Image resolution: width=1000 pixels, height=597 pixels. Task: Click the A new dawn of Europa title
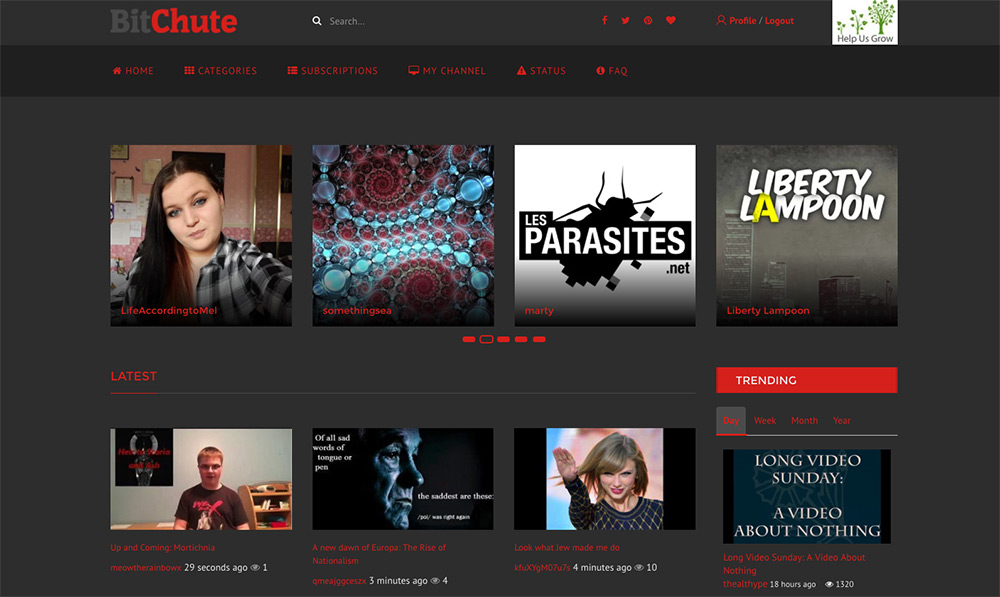click(379, 554)
